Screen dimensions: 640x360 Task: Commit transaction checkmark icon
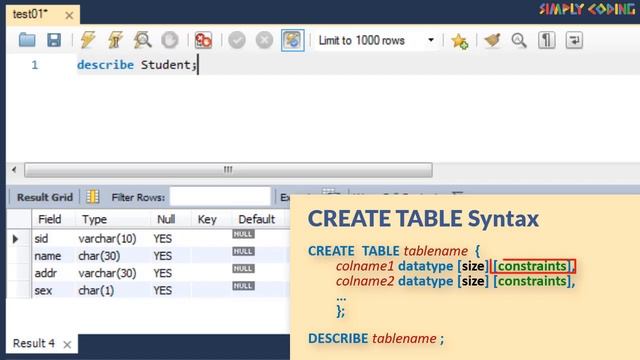[237, 40]
